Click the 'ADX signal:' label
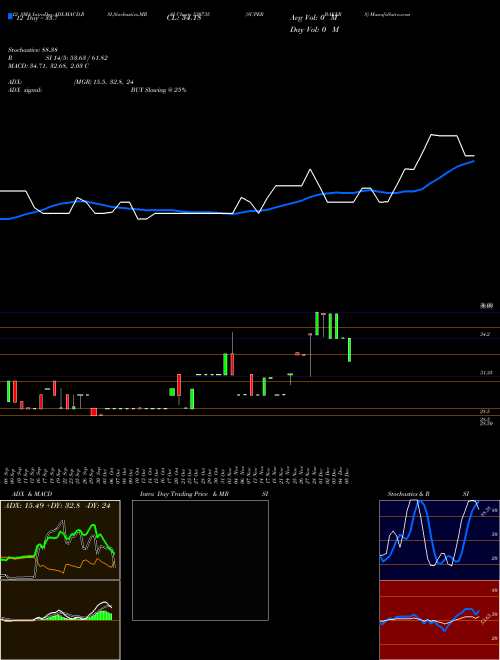Screen dimensions: 500x660 [x=24, y=90]
